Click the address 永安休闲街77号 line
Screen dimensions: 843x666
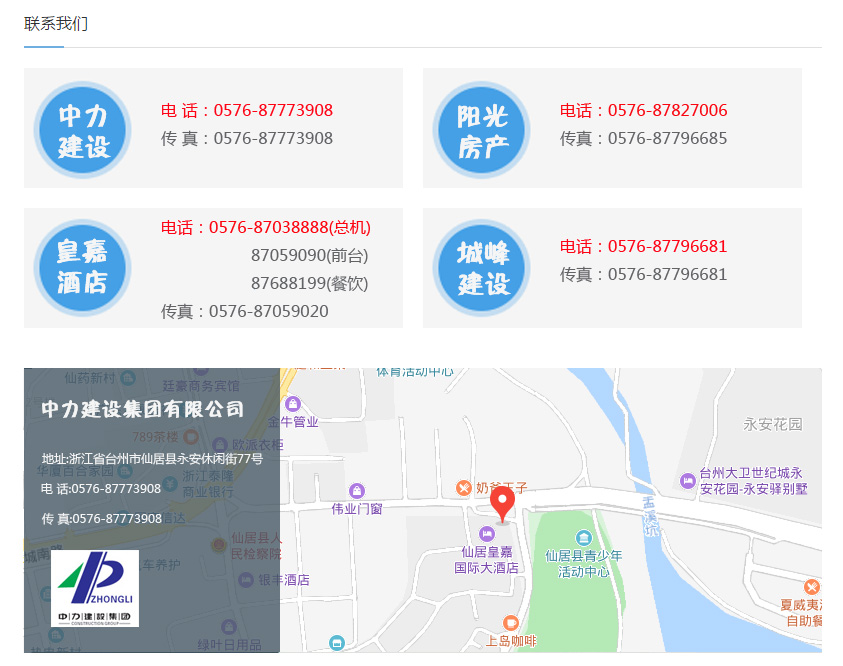[x=152, y=459]
